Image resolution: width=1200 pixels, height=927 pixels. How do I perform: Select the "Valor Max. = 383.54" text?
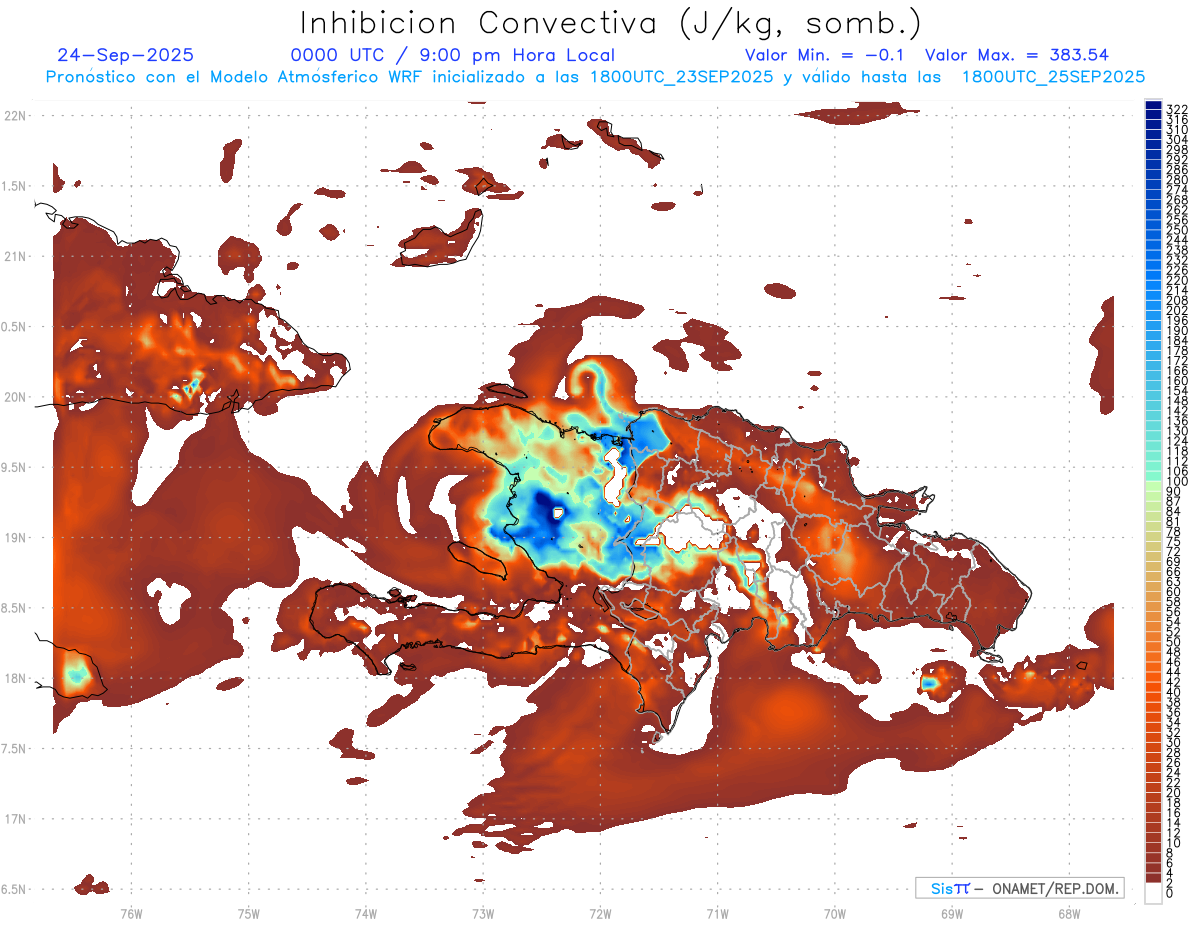[x=1017, y=55]
